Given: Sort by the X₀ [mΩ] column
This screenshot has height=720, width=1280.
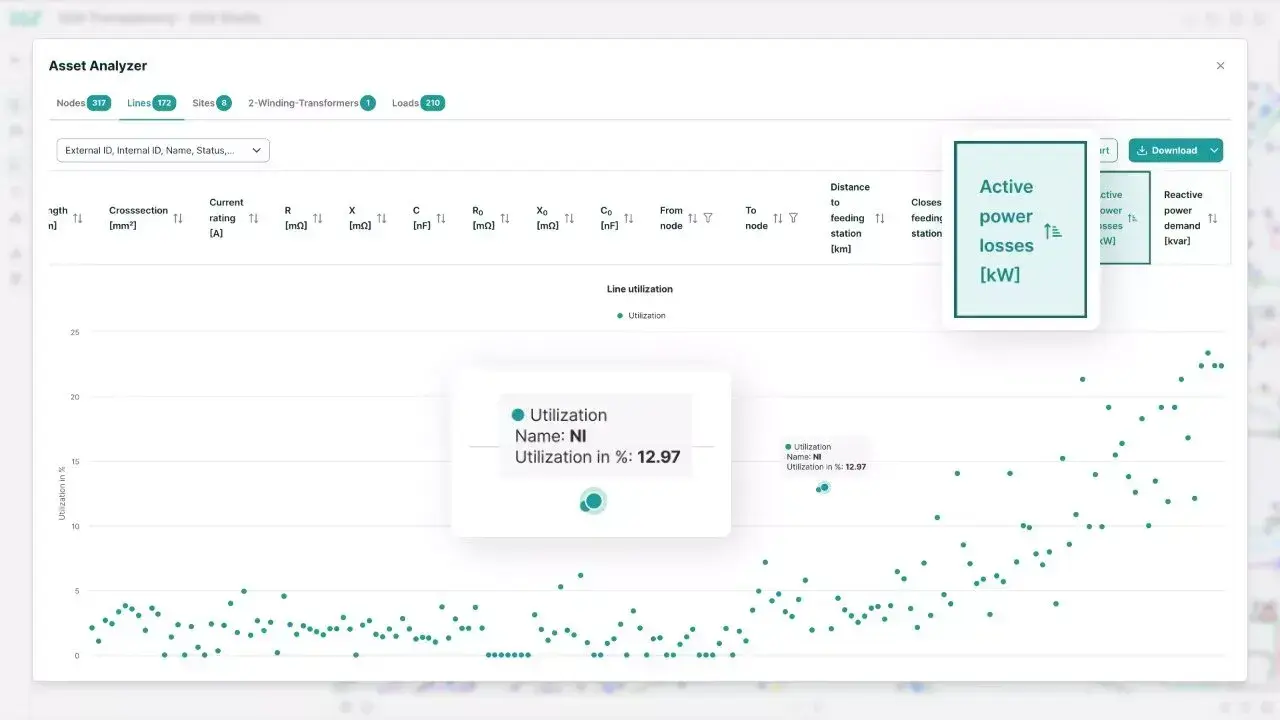Looking at the screenshot, I should 569,218.
